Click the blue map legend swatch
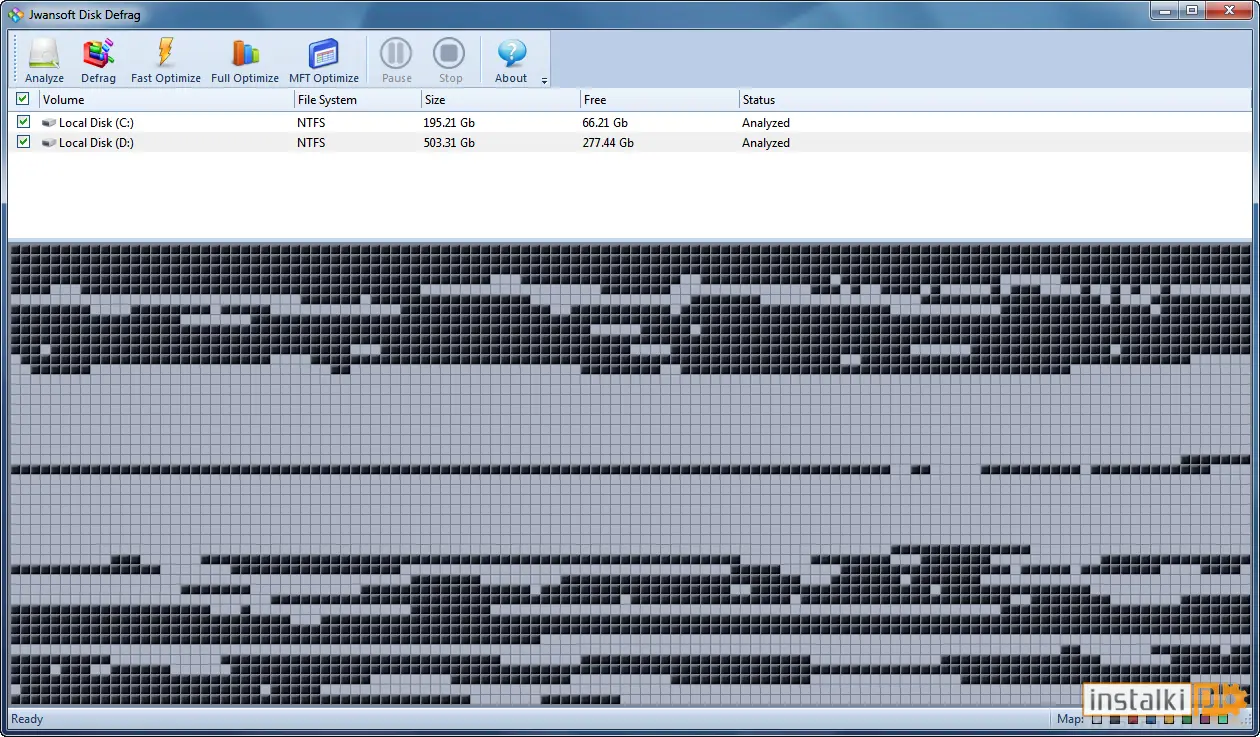The width and height of the screenshot is (1260, 737). coord(1151,719)
